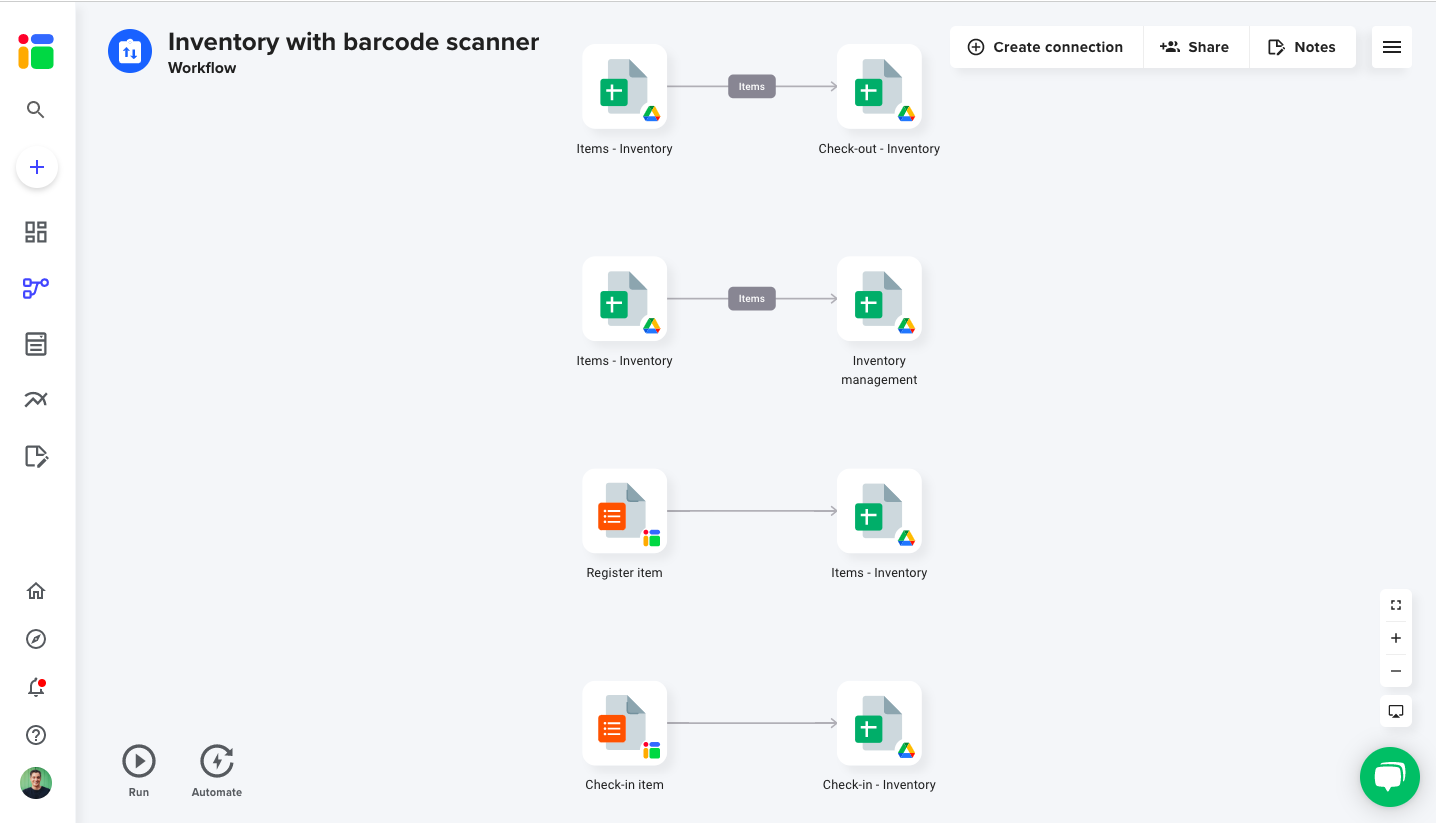This screenshot has width=1436, height=823.
Task: Click the Share button
Action: pyautogui.click(x=1195, y=47)
